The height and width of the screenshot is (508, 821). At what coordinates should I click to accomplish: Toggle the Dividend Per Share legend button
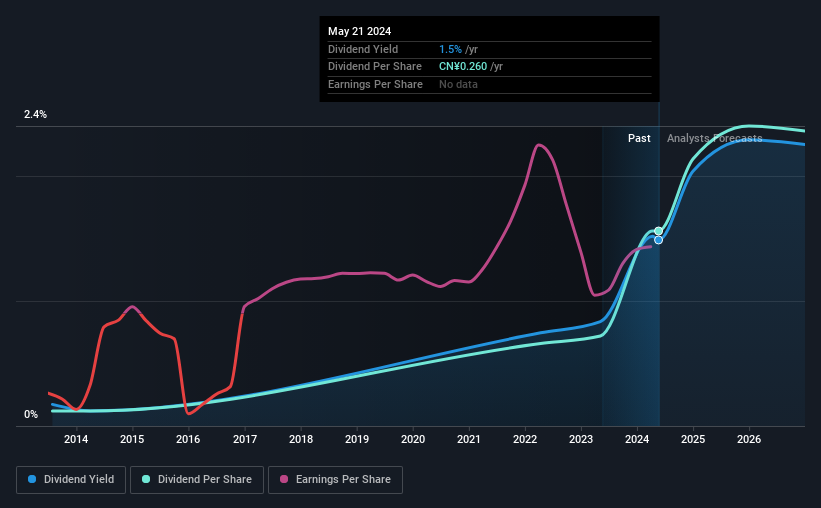(197, 480)
